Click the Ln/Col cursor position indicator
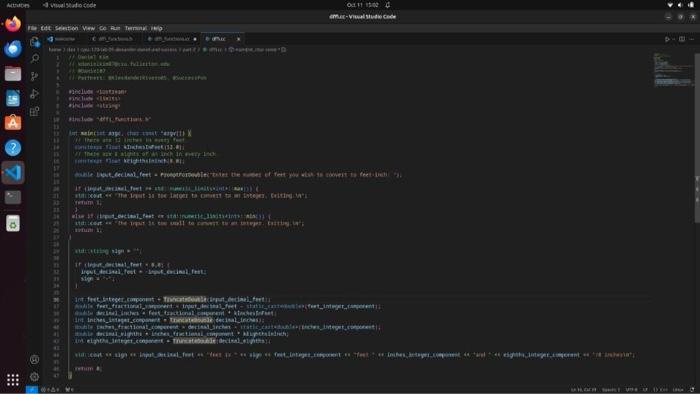Image resolution: width=700 pixels, height=394 pixels. (x=583, y=390)
